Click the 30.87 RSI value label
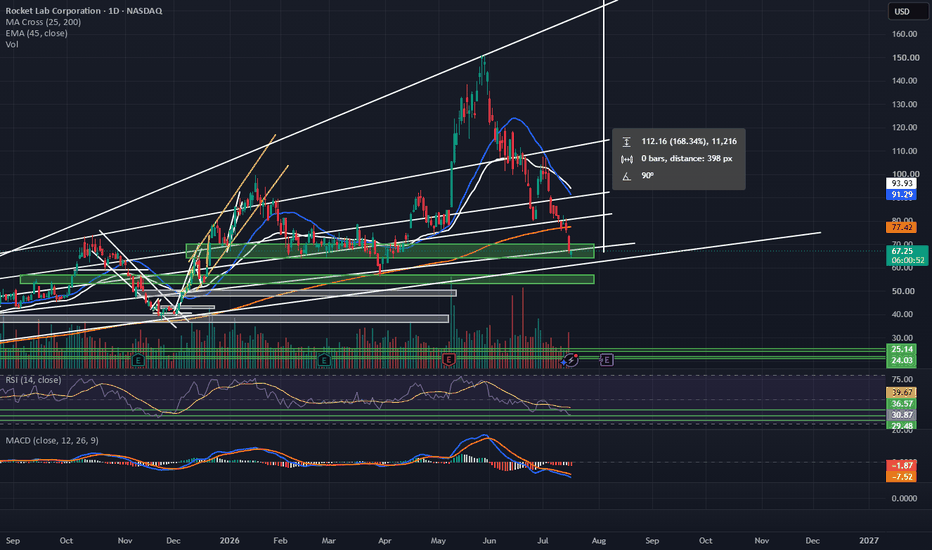The width and height of the screenshot is (932, 550). pos(901,415)
